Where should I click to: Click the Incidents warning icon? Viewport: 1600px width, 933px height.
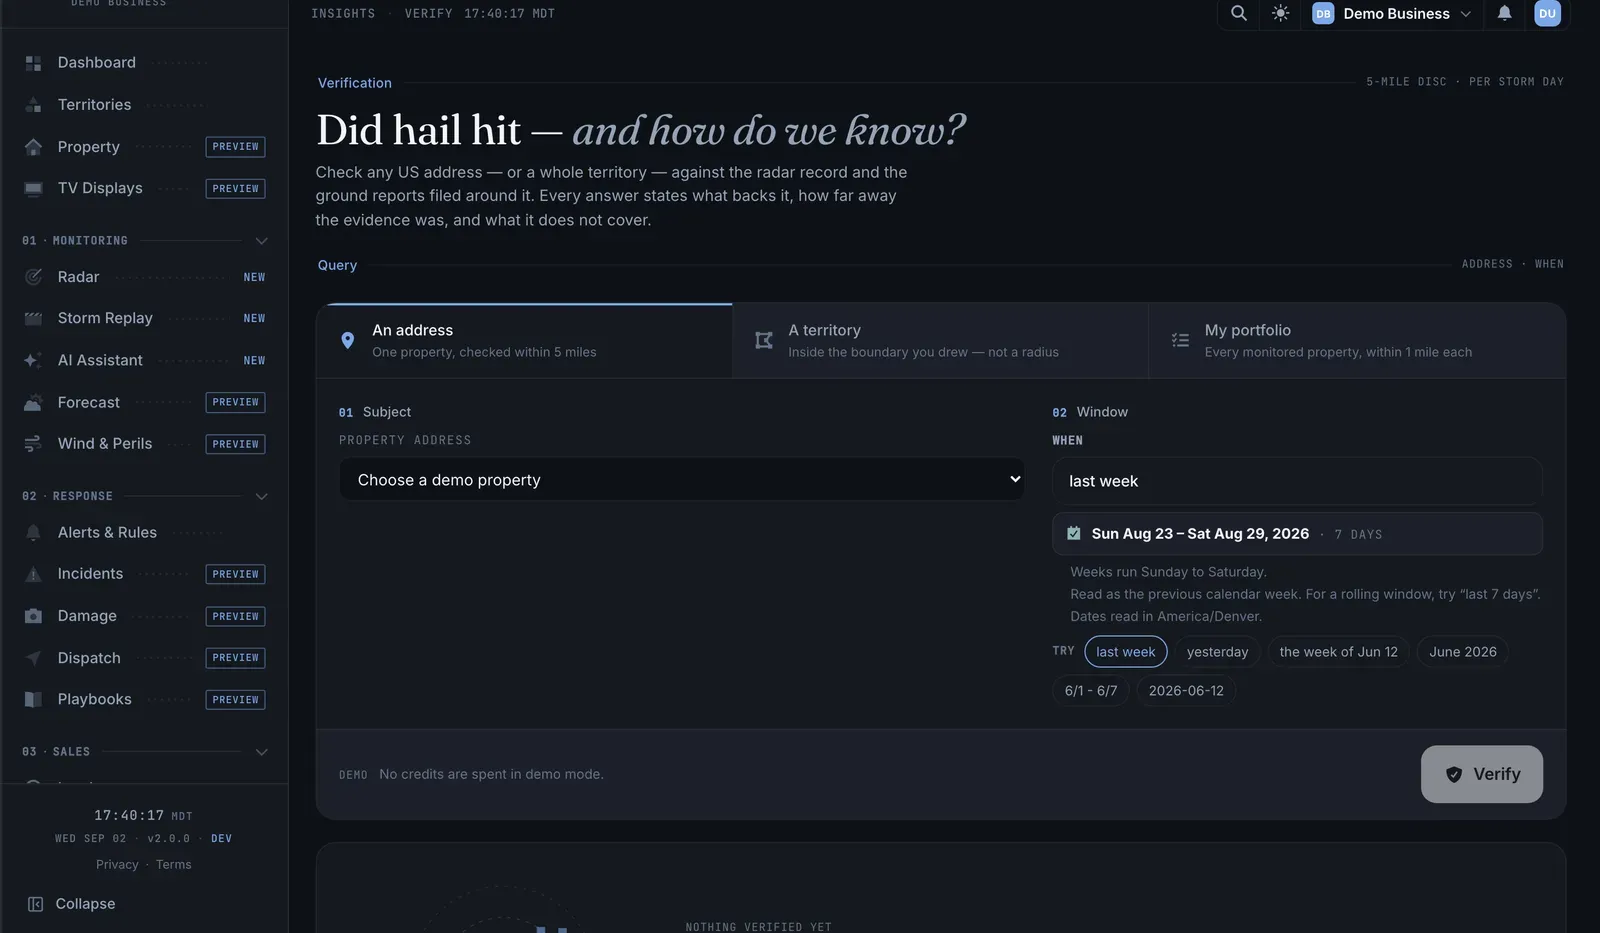(x=33, y=574)
